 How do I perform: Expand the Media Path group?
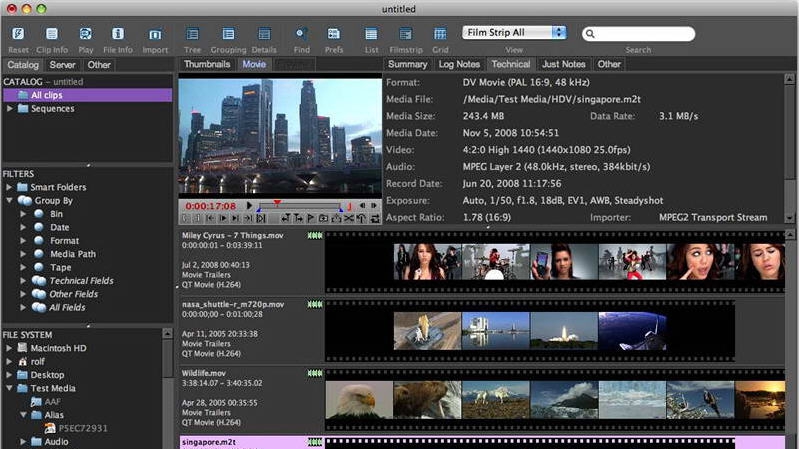pyautogui.click(x=23, y=254)
